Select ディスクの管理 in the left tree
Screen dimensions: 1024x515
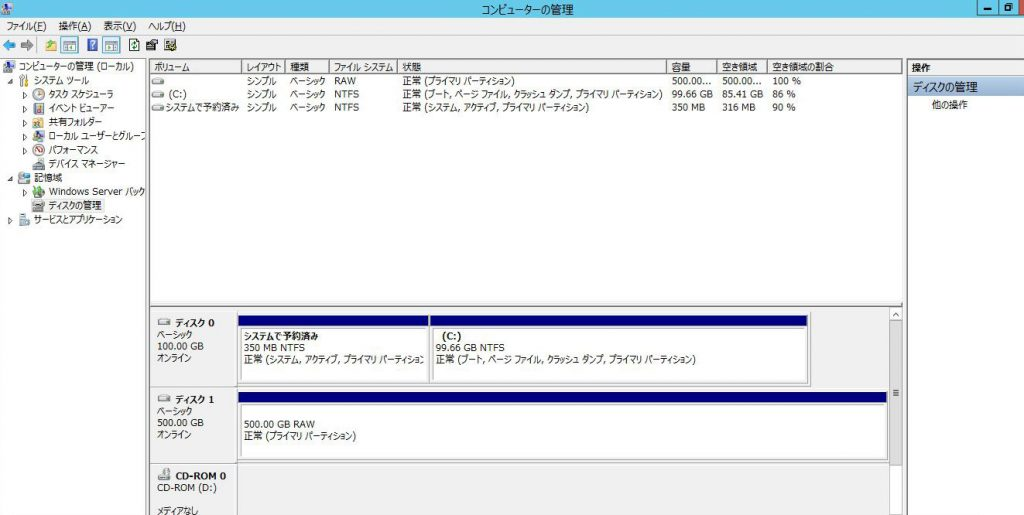[75, 205]
